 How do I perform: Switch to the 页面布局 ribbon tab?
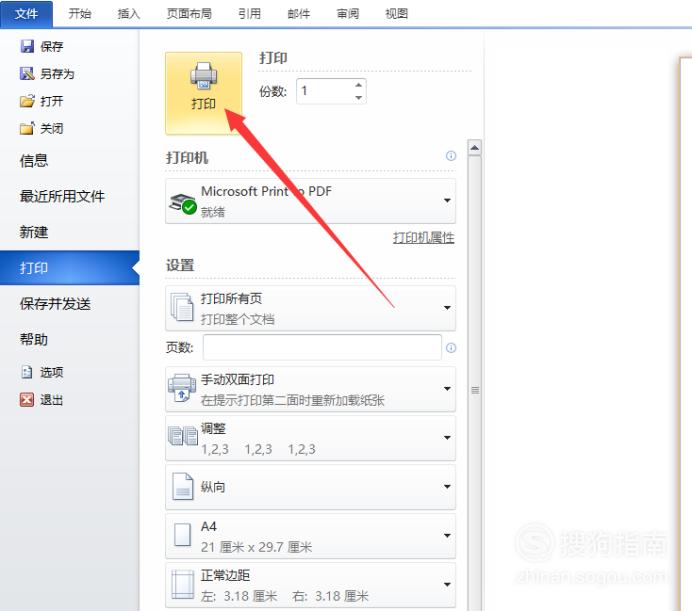189,14
